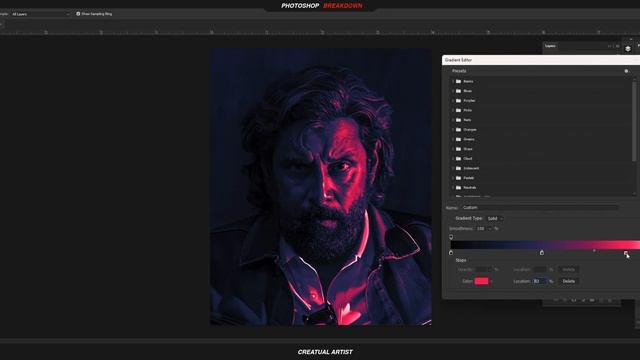Expand the Basics folder disclosure arrow
The image size is (640, 360).
coord(453,81)
